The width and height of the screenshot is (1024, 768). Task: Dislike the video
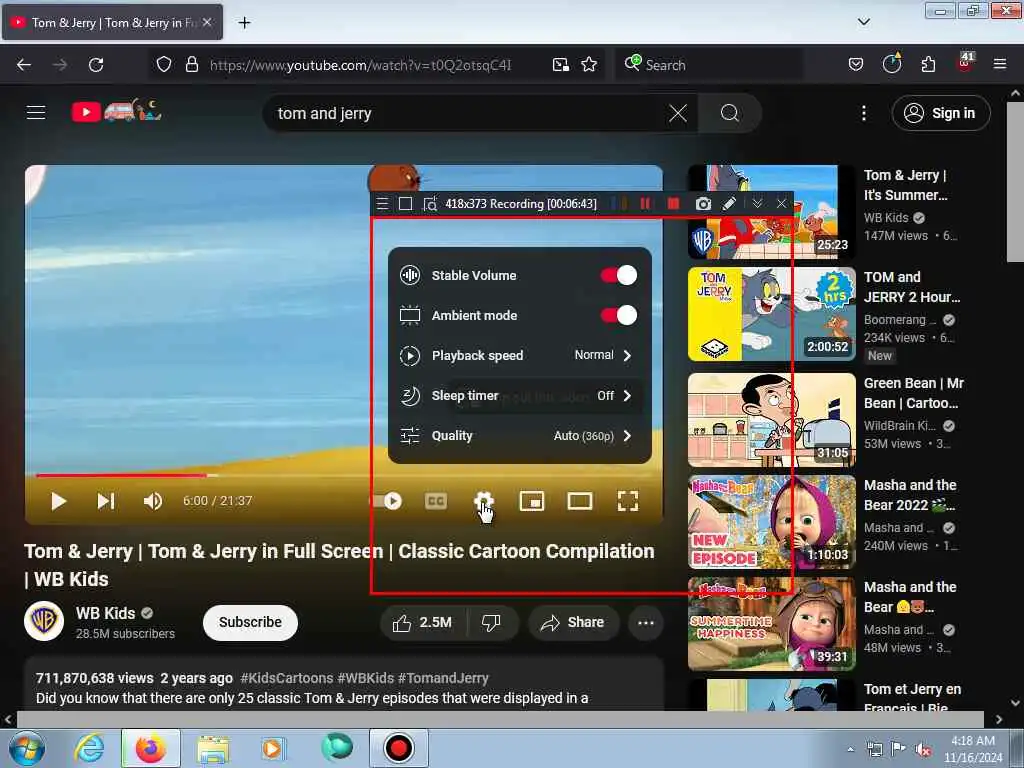491,622
